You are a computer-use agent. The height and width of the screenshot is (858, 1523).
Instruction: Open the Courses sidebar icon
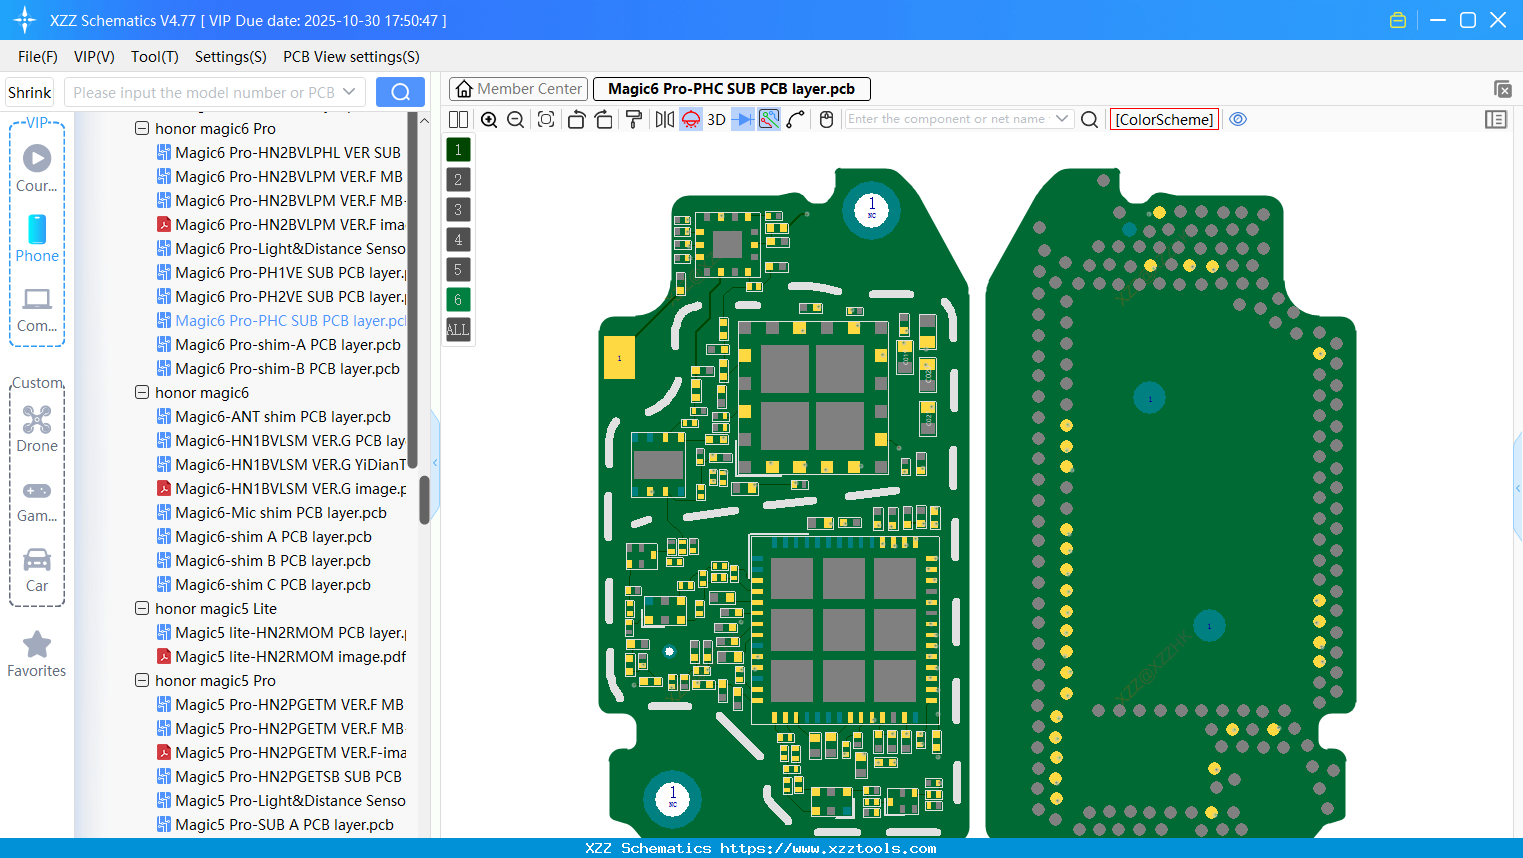(37, 168)
